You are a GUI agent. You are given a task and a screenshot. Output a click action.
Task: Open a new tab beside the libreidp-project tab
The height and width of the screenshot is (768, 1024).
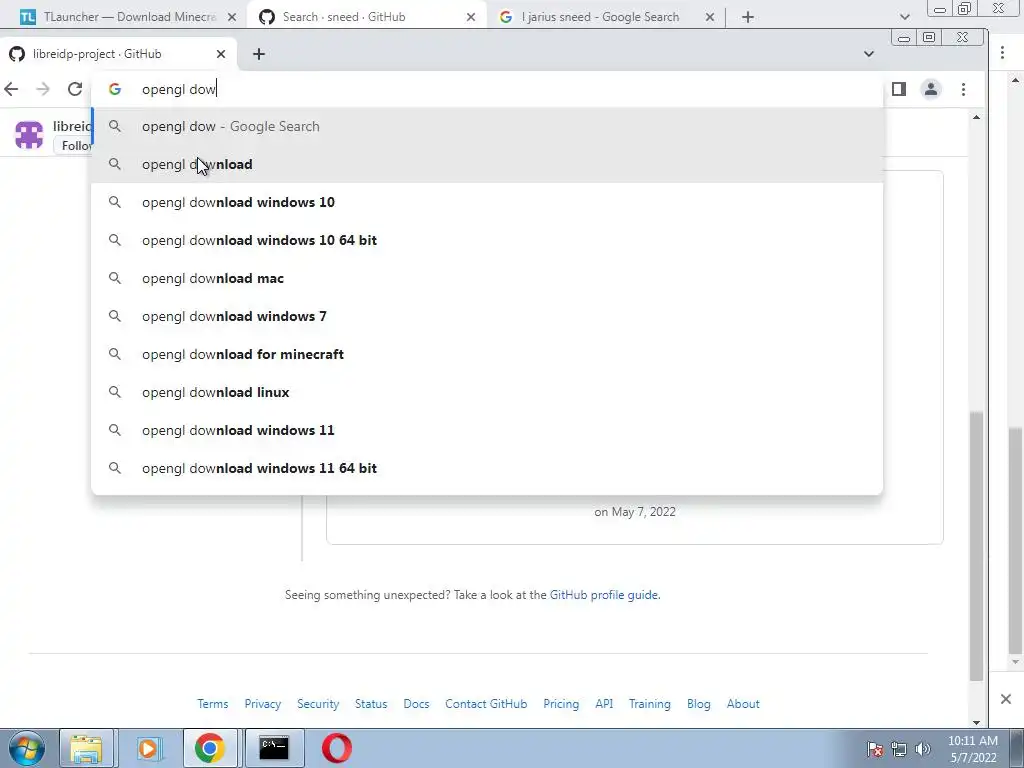pyautogui.click(x=259, y=54)
